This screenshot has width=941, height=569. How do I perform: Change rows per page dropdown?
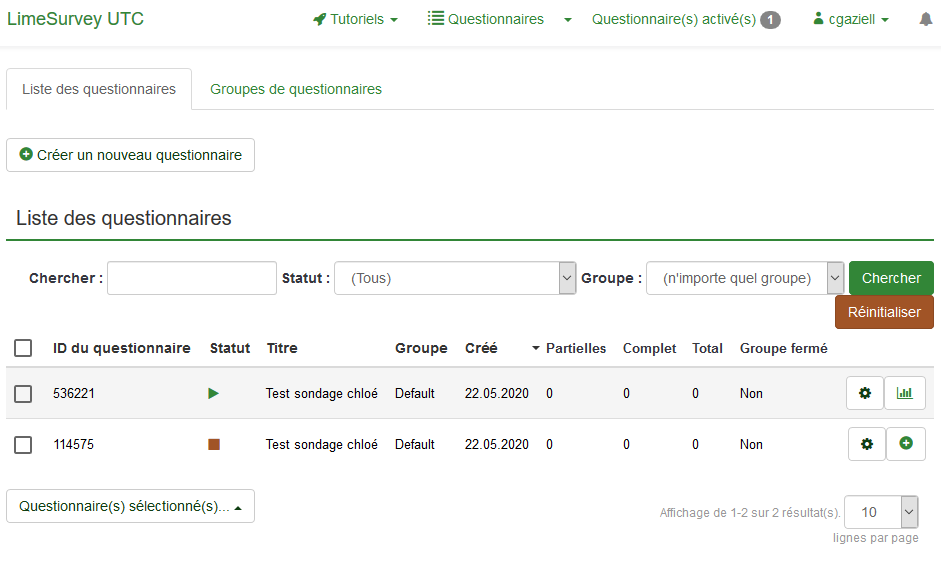click(x=881, y=512)
